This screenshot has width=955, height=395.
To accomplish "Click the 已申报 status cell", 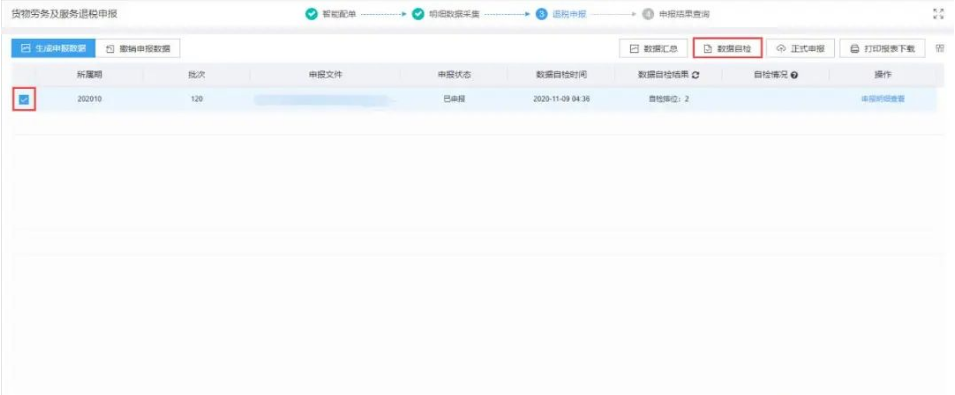I will point(454,99).
